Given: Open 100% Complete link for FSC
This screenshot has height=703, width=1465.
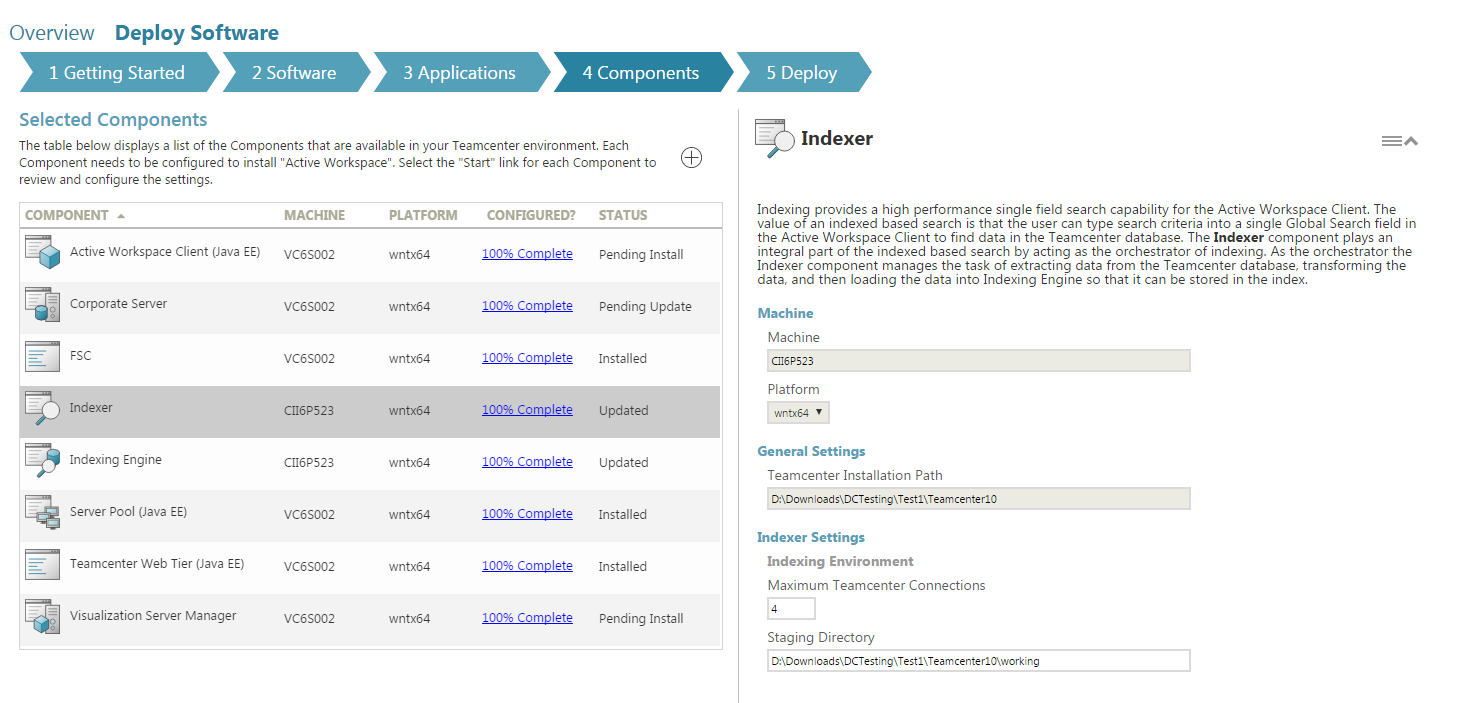Looking at the screenshot, I should point(527,358).
